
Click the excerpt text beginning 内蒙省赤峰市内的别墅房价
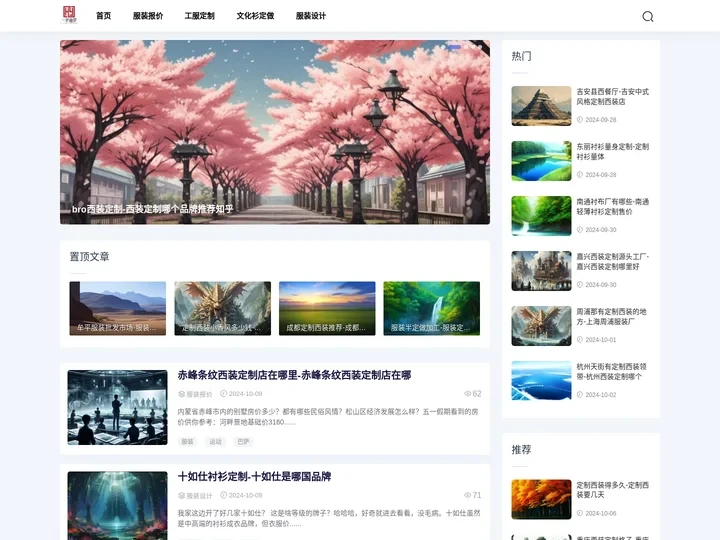tap(328, 416)
